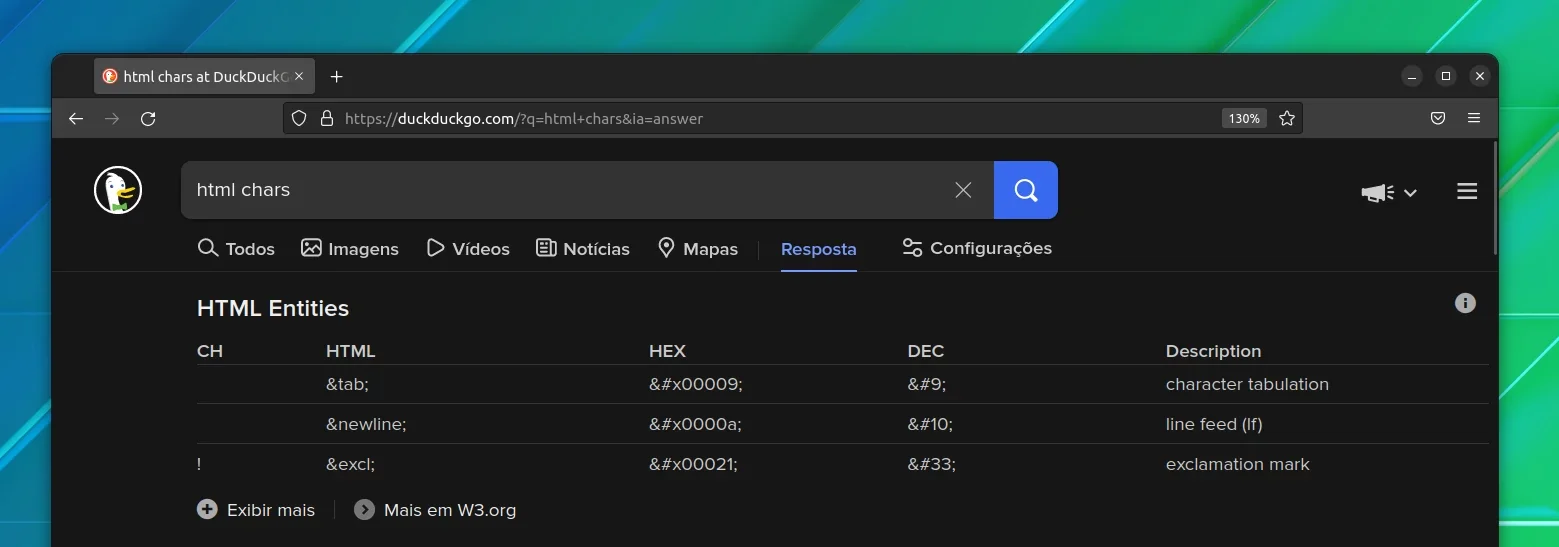Select the html chars browser tab
This screenshot has height=547, width=1559.
[205, 76]
